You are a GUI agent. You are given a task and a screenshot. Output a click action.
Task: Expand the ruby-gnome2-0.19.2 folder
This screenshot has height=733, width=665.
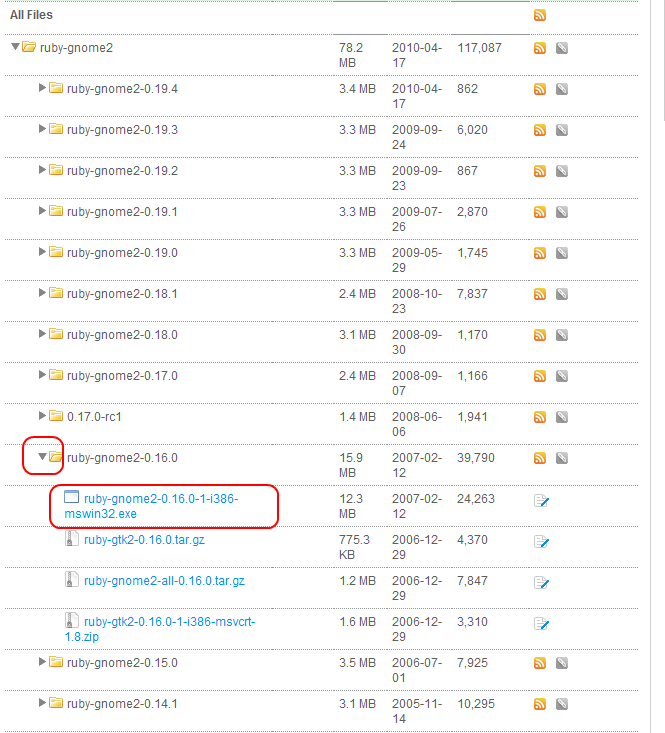click(x=42, y=170)
